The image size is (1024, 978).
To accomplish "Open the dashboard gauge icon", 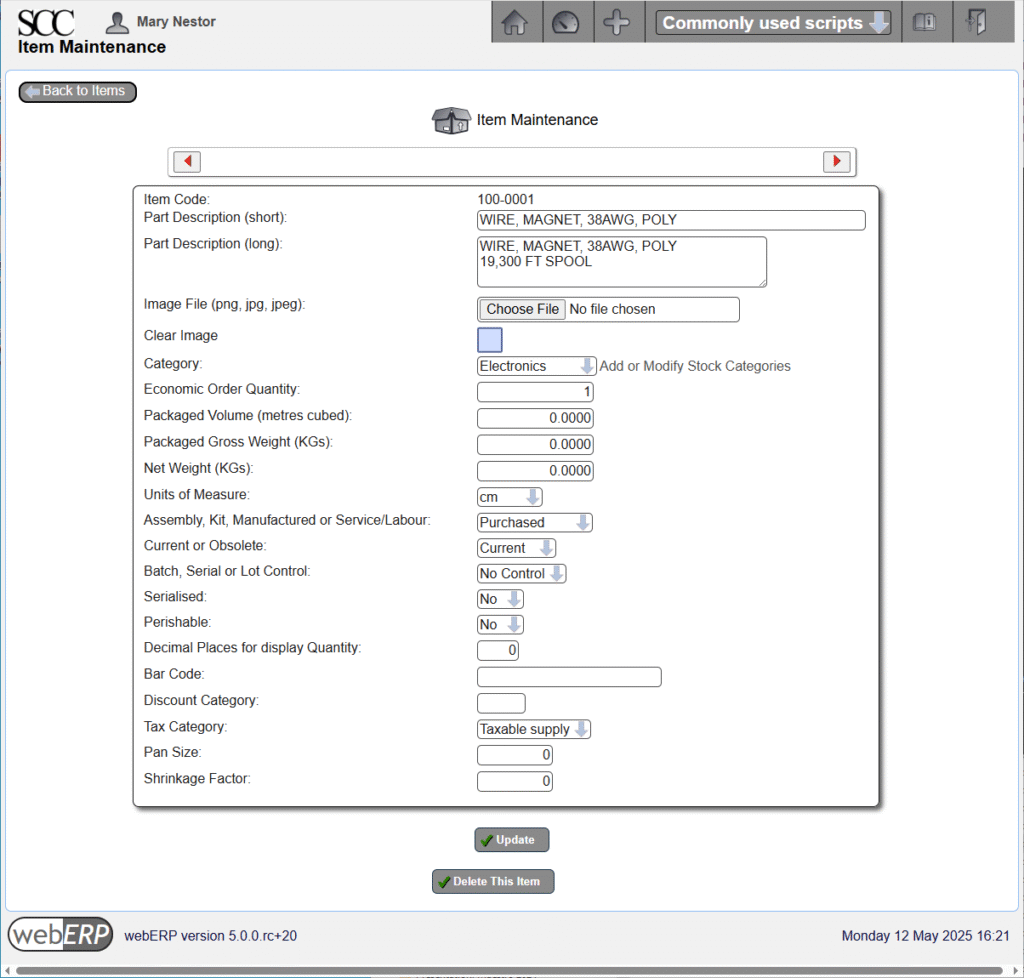I will 566,23.
